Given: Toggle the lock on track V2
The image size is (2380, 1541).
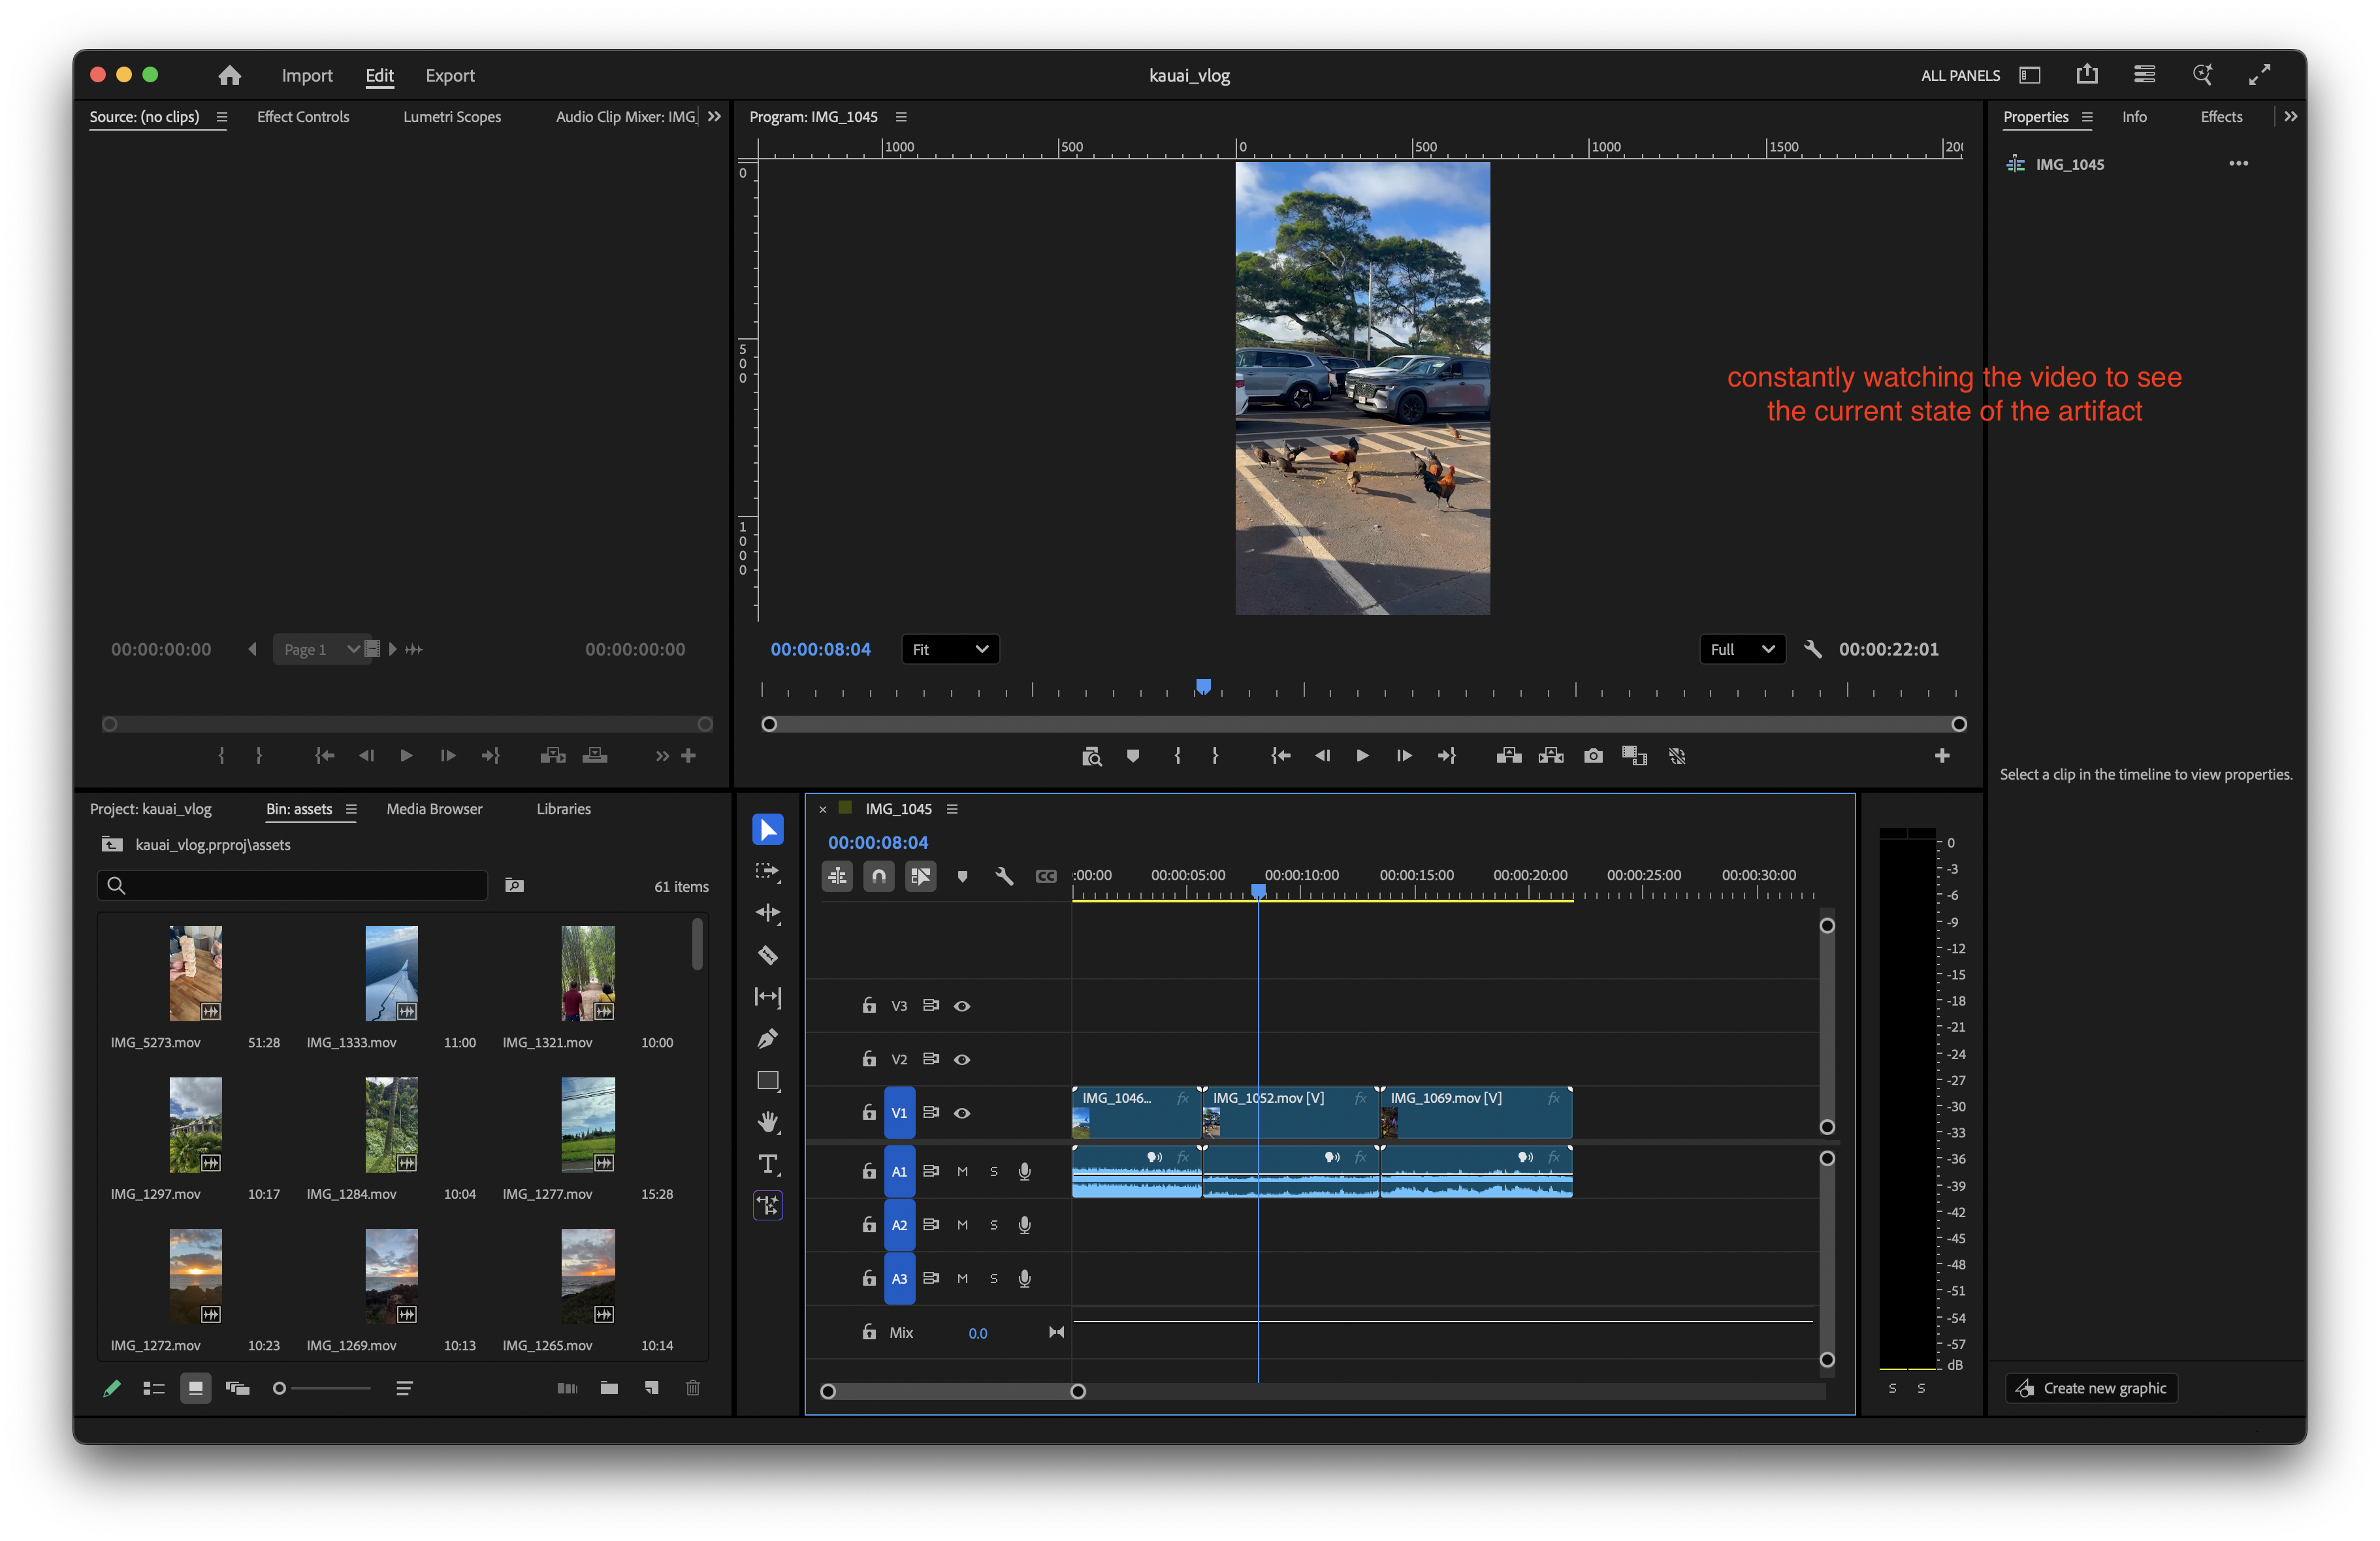Looking at the screenshot, I should pyautogui.click(x=869, y=1059).
